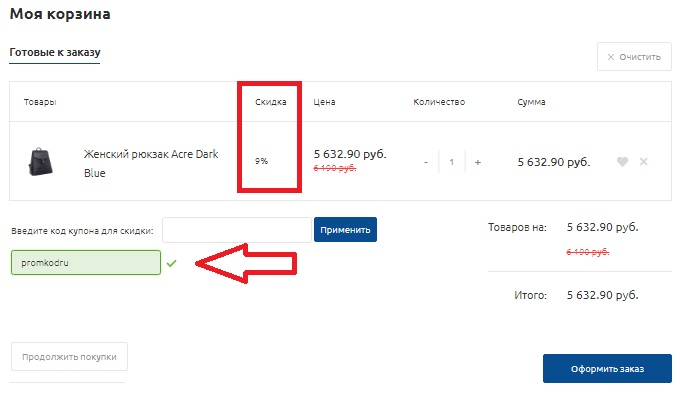Click the Товары column header
The width and height of the screenshot is (680, 400).
pos(40,102)
